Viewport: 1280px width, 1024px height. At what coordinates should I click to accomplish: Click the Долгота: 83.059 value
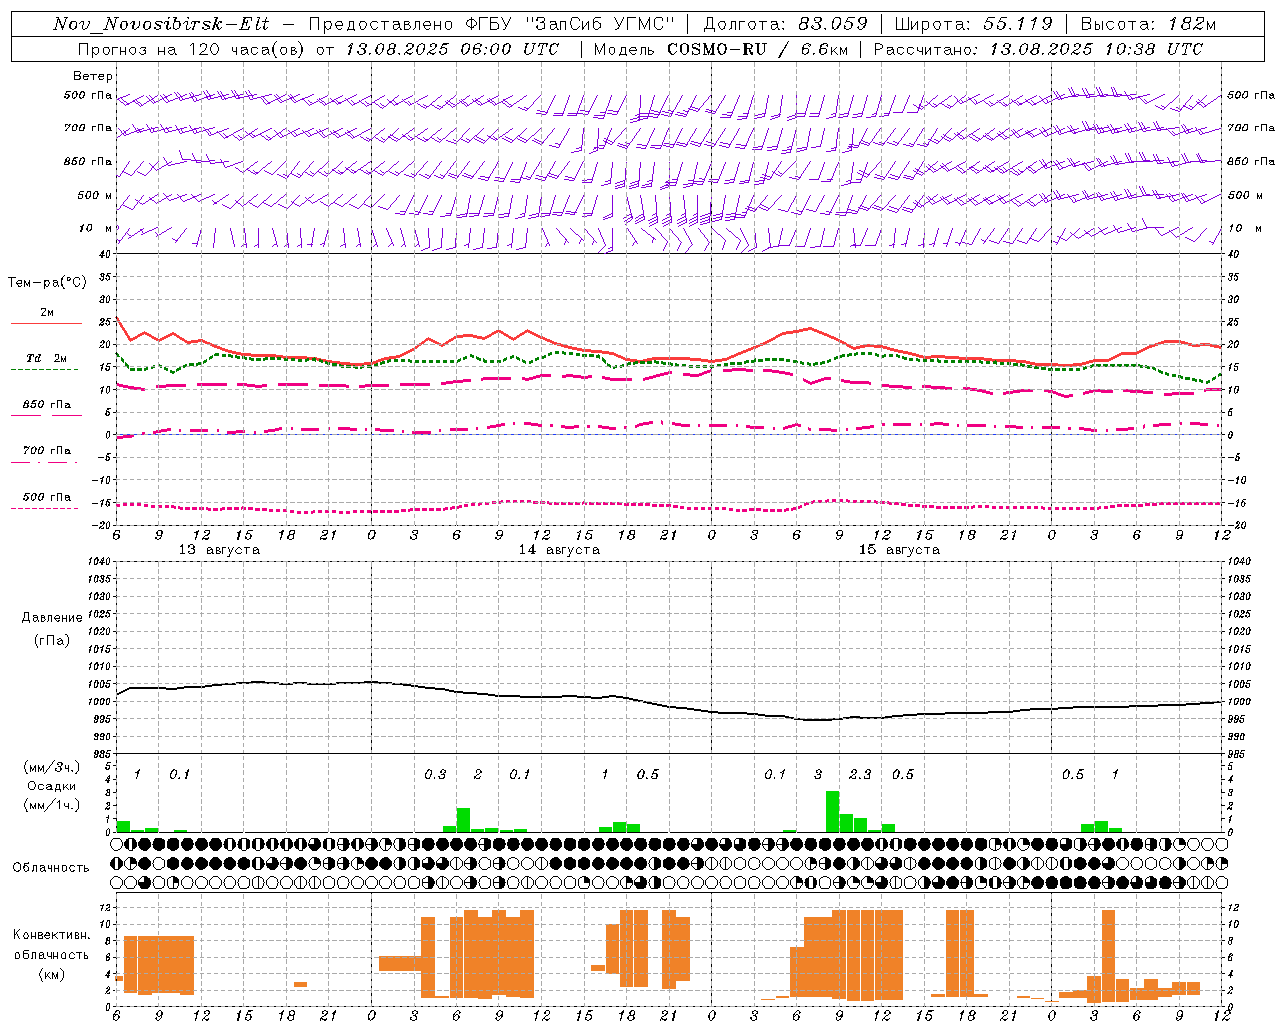click(x=786, y=24)
